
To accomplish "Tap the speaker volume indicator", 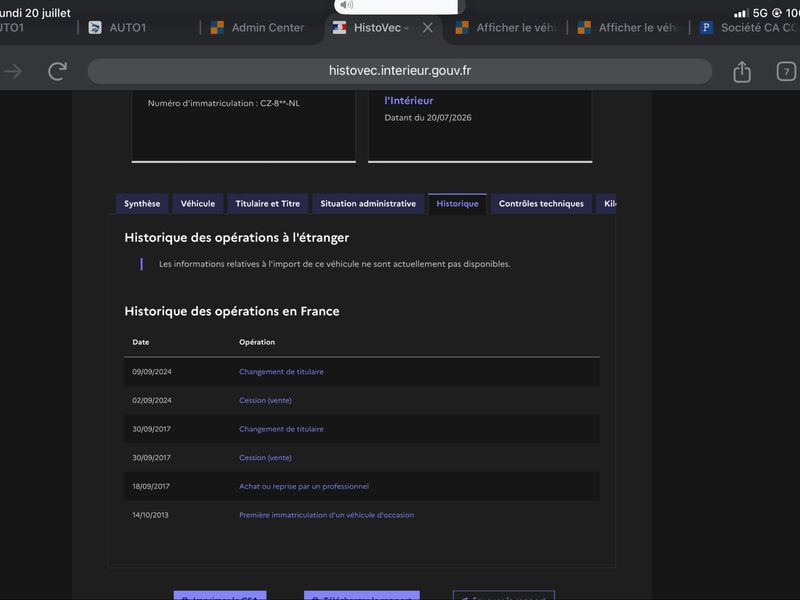I will click(346, 5).
